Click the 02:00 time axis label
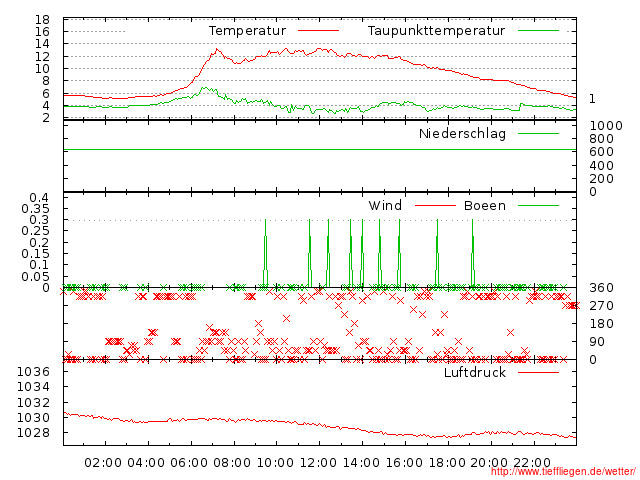 coord(103,463)
